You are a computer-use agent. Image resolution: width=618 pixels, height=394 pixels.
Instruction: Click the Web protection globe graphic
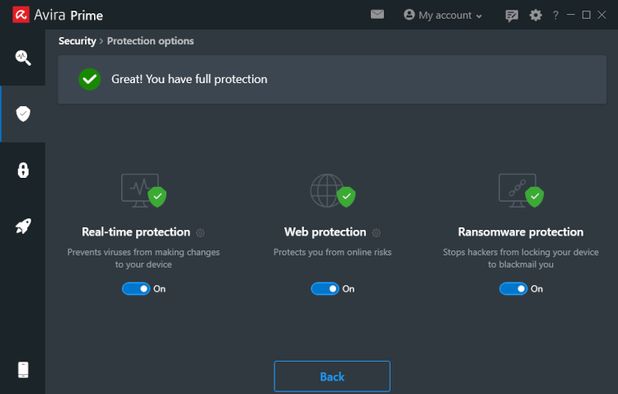coord(333,191)
